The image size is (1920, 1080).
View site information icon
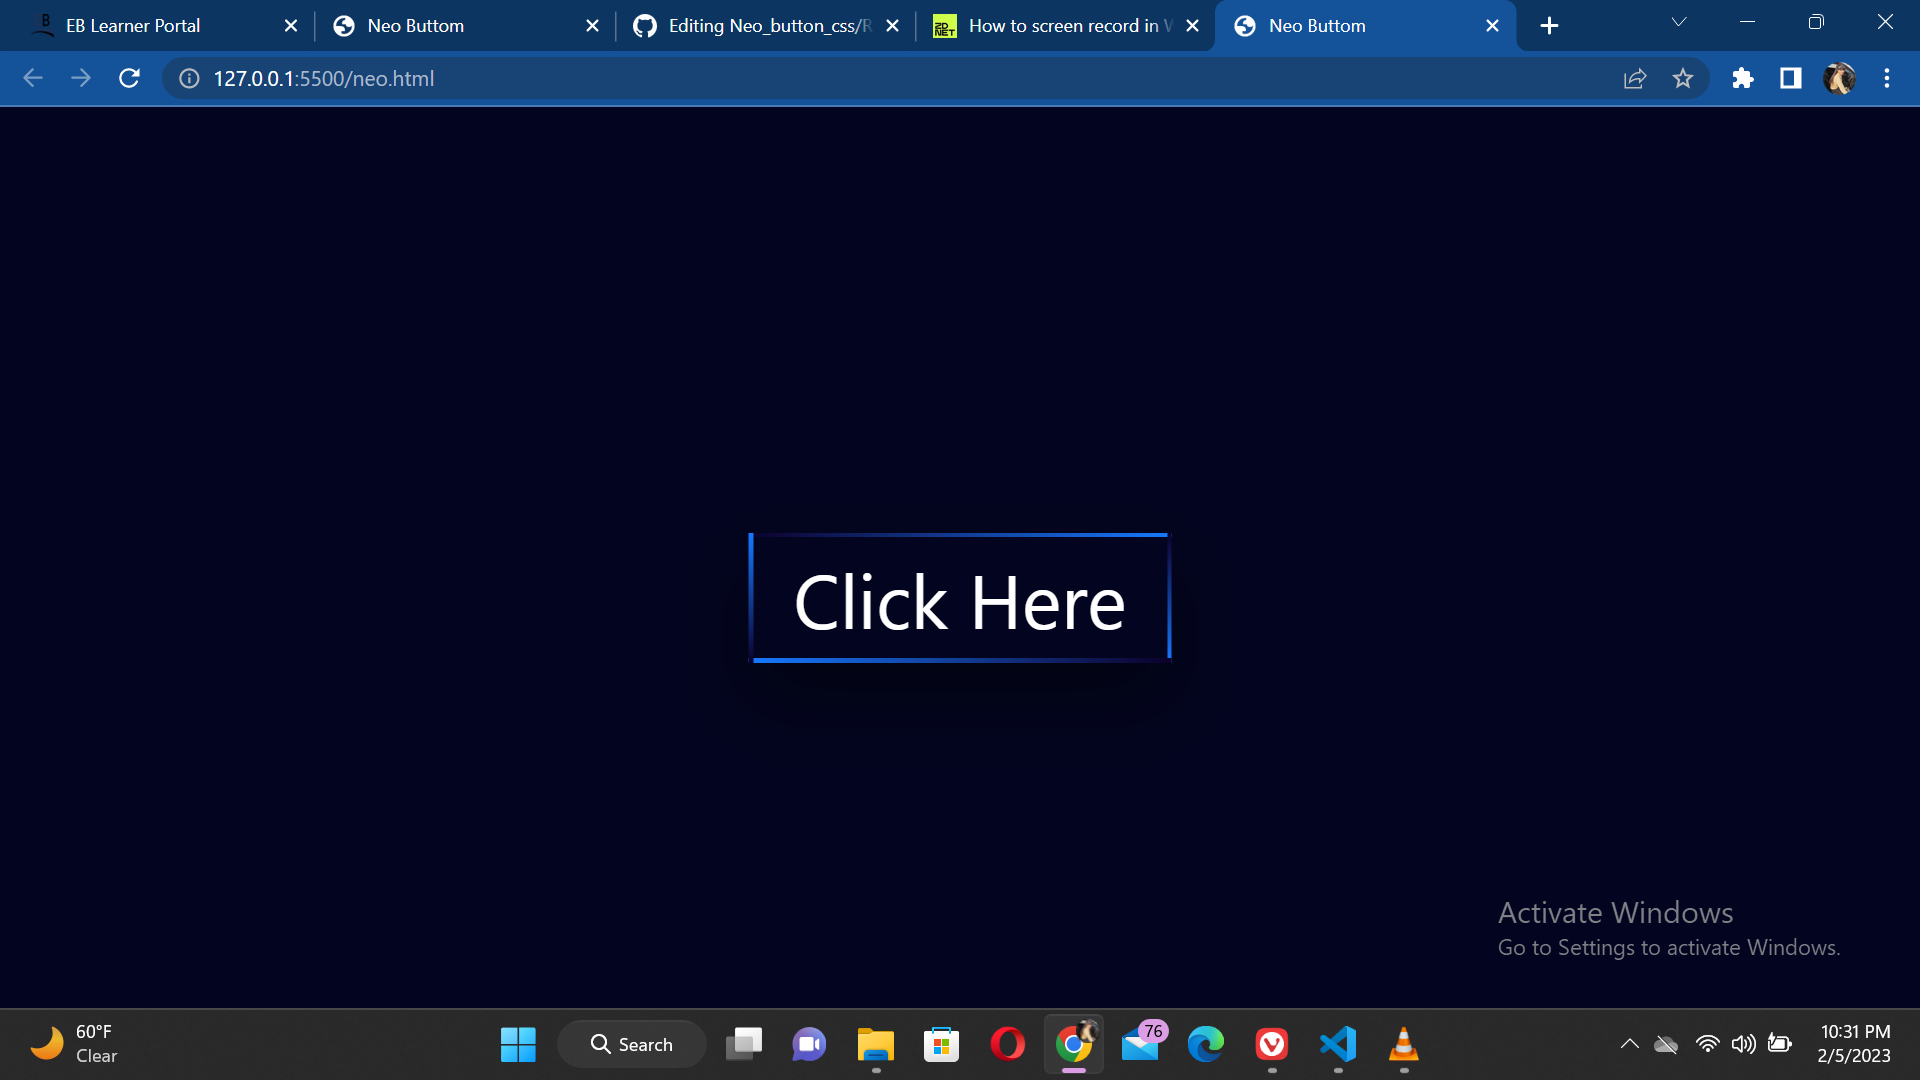[189, 78]
